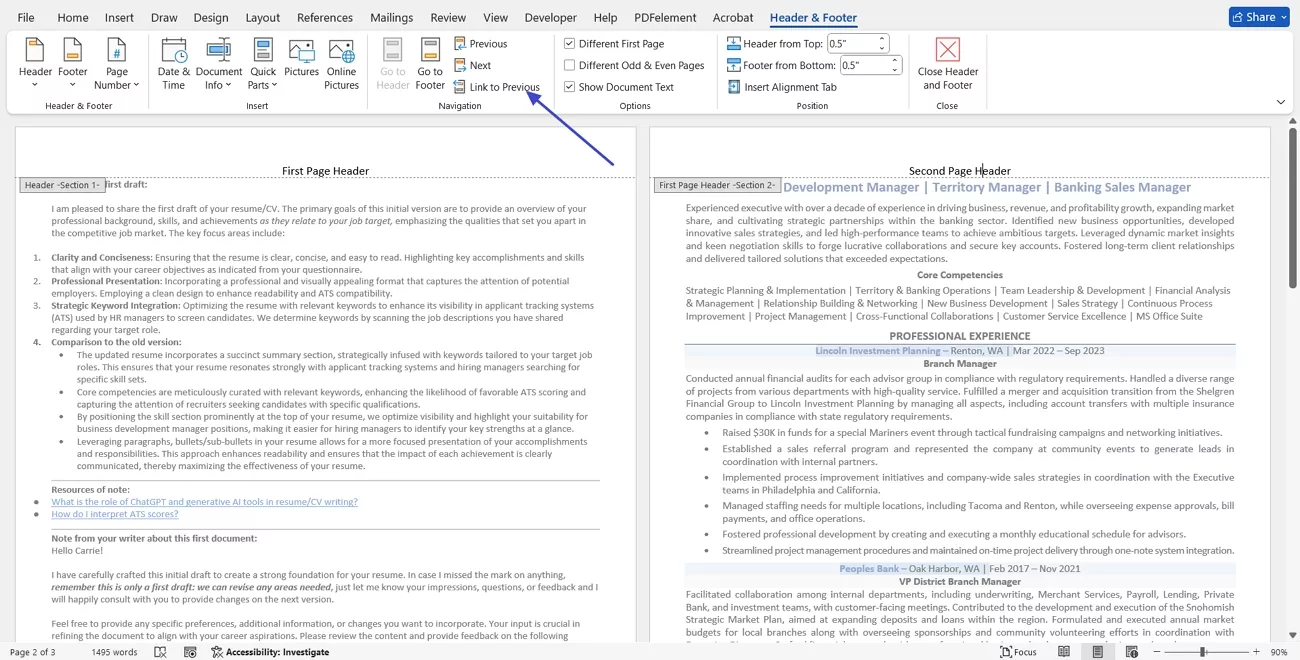Image resolution: width=1300 pixels, height=660 pixels.
Task: Switch to the Acrobat tab
Action: click(x=733, y=18)
